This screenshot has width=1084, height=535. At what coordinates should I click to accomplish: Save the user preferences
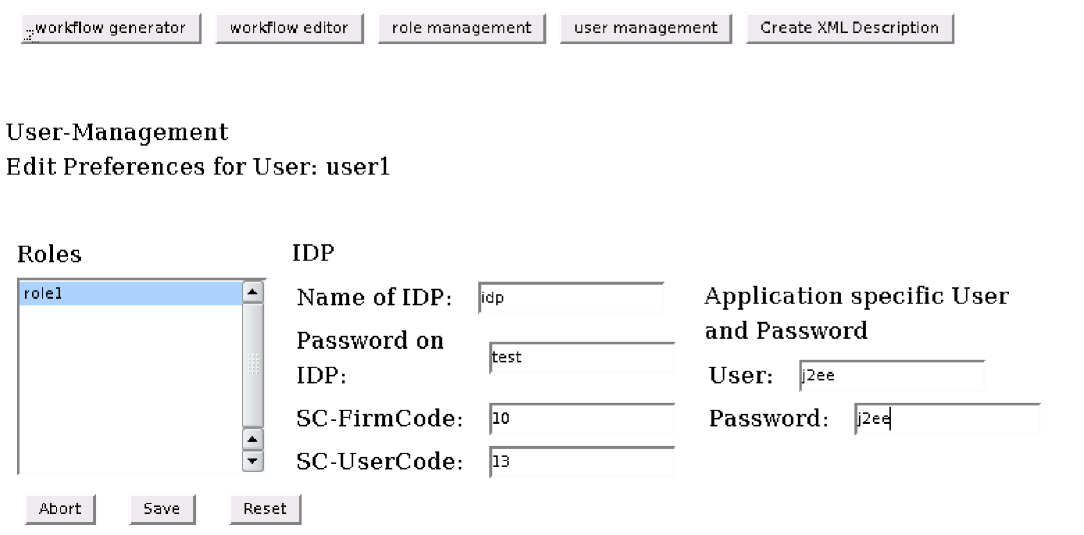[160, 508]
